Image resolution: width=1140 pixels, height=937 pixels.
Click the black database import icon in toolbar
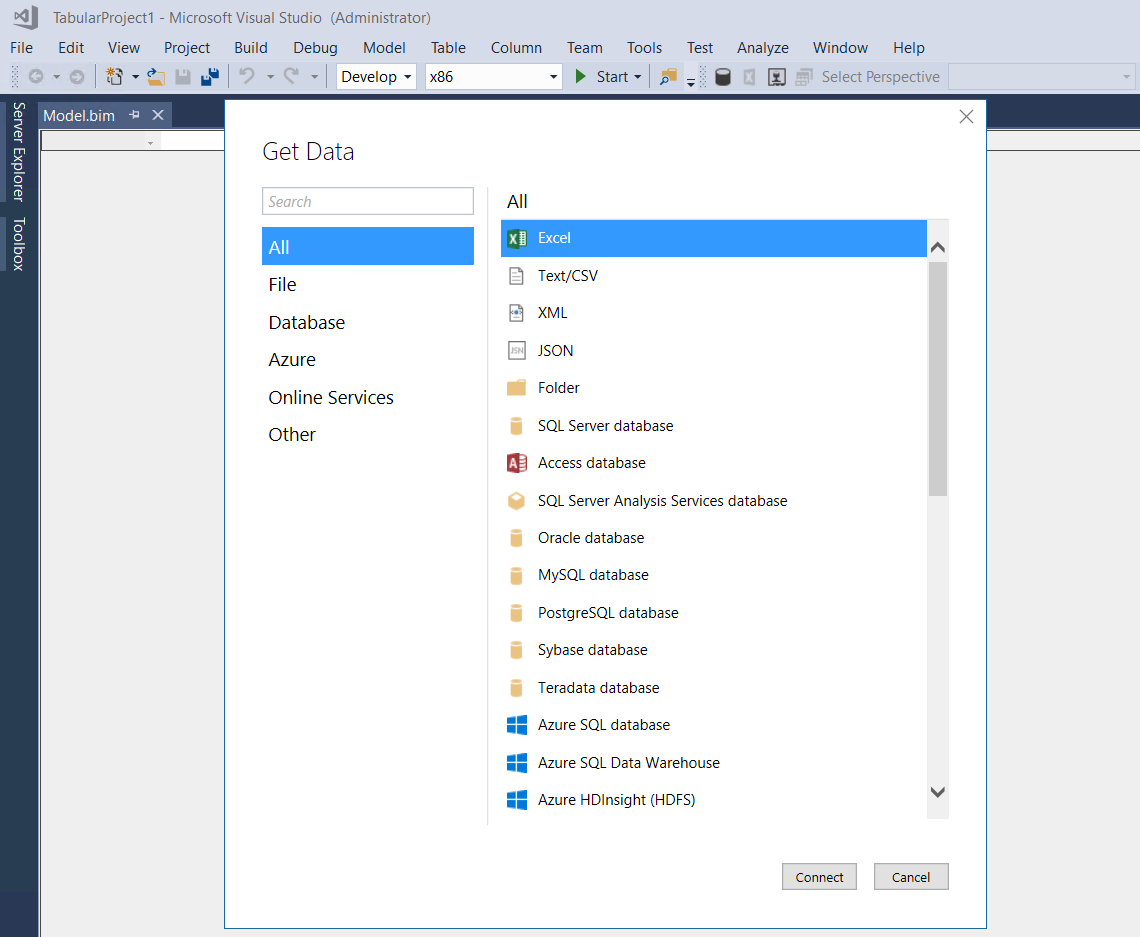click(x=723, y=76)
